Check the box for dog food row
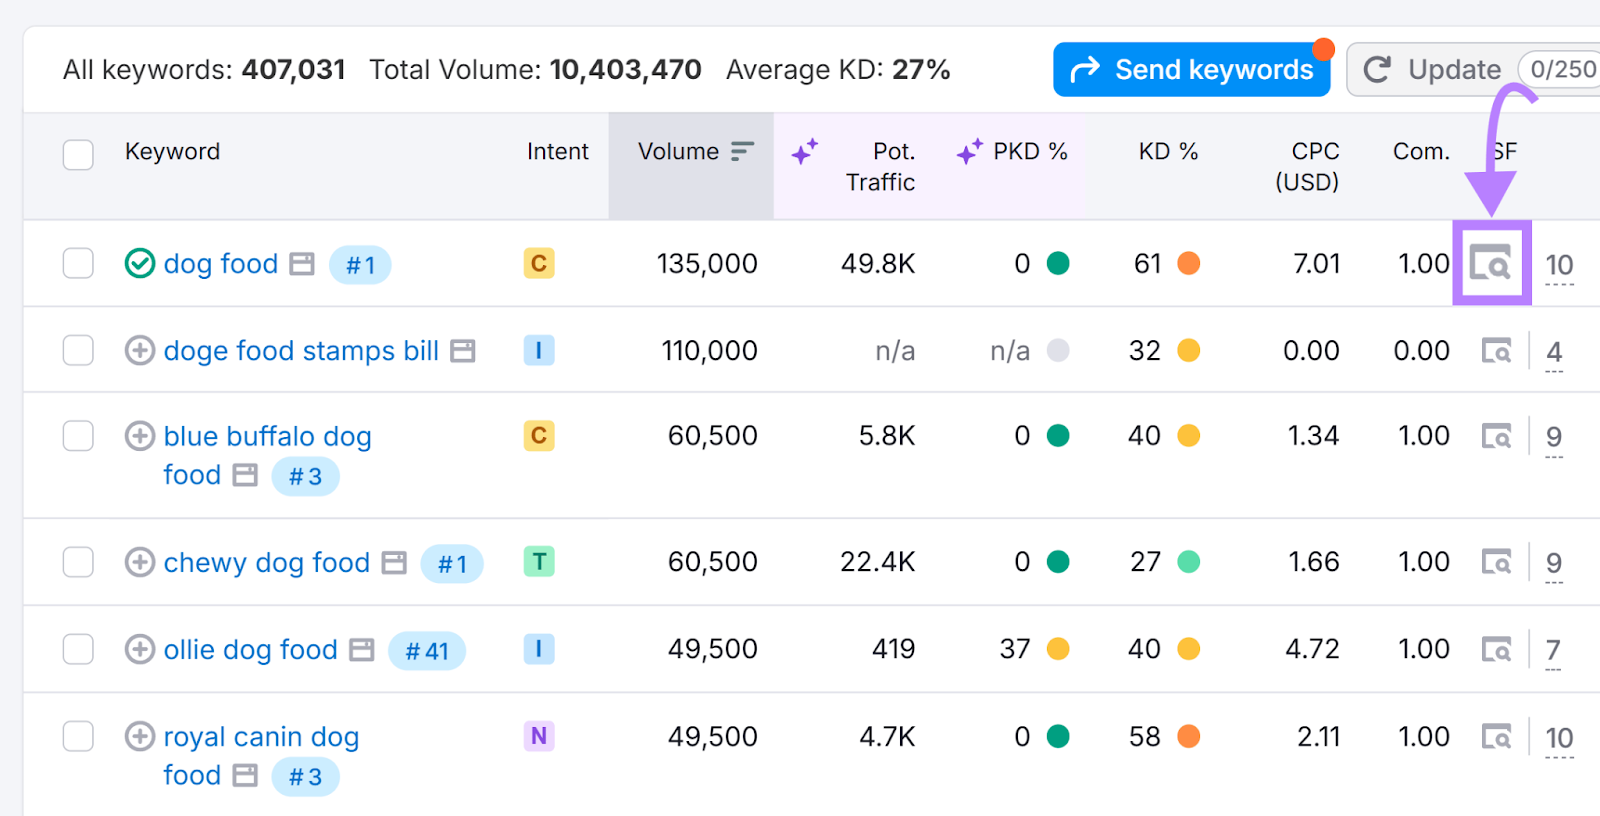The image size is (1600, 816). (x=78, y=263)
